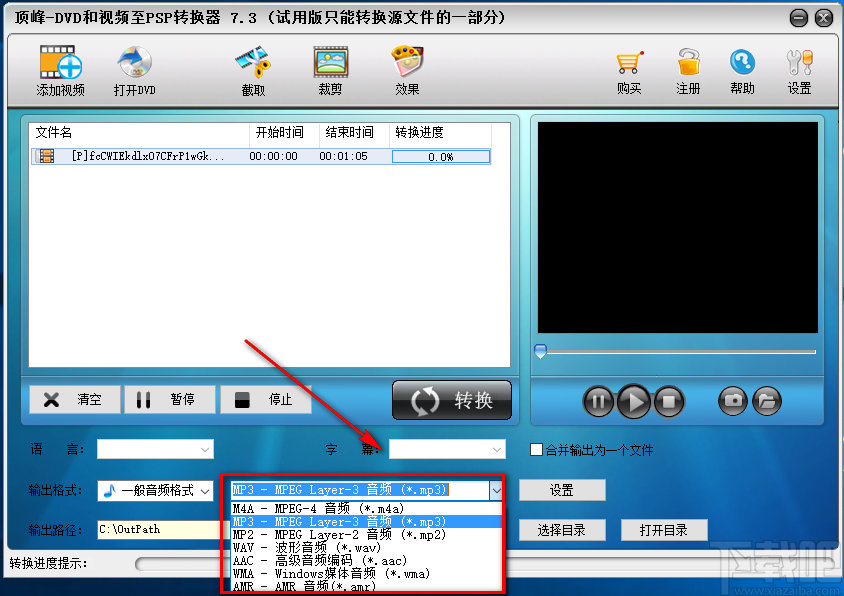Viewport: 844px width, 596px height.
Task: Click 打开目录 open directory button
Action: [664, 530]
